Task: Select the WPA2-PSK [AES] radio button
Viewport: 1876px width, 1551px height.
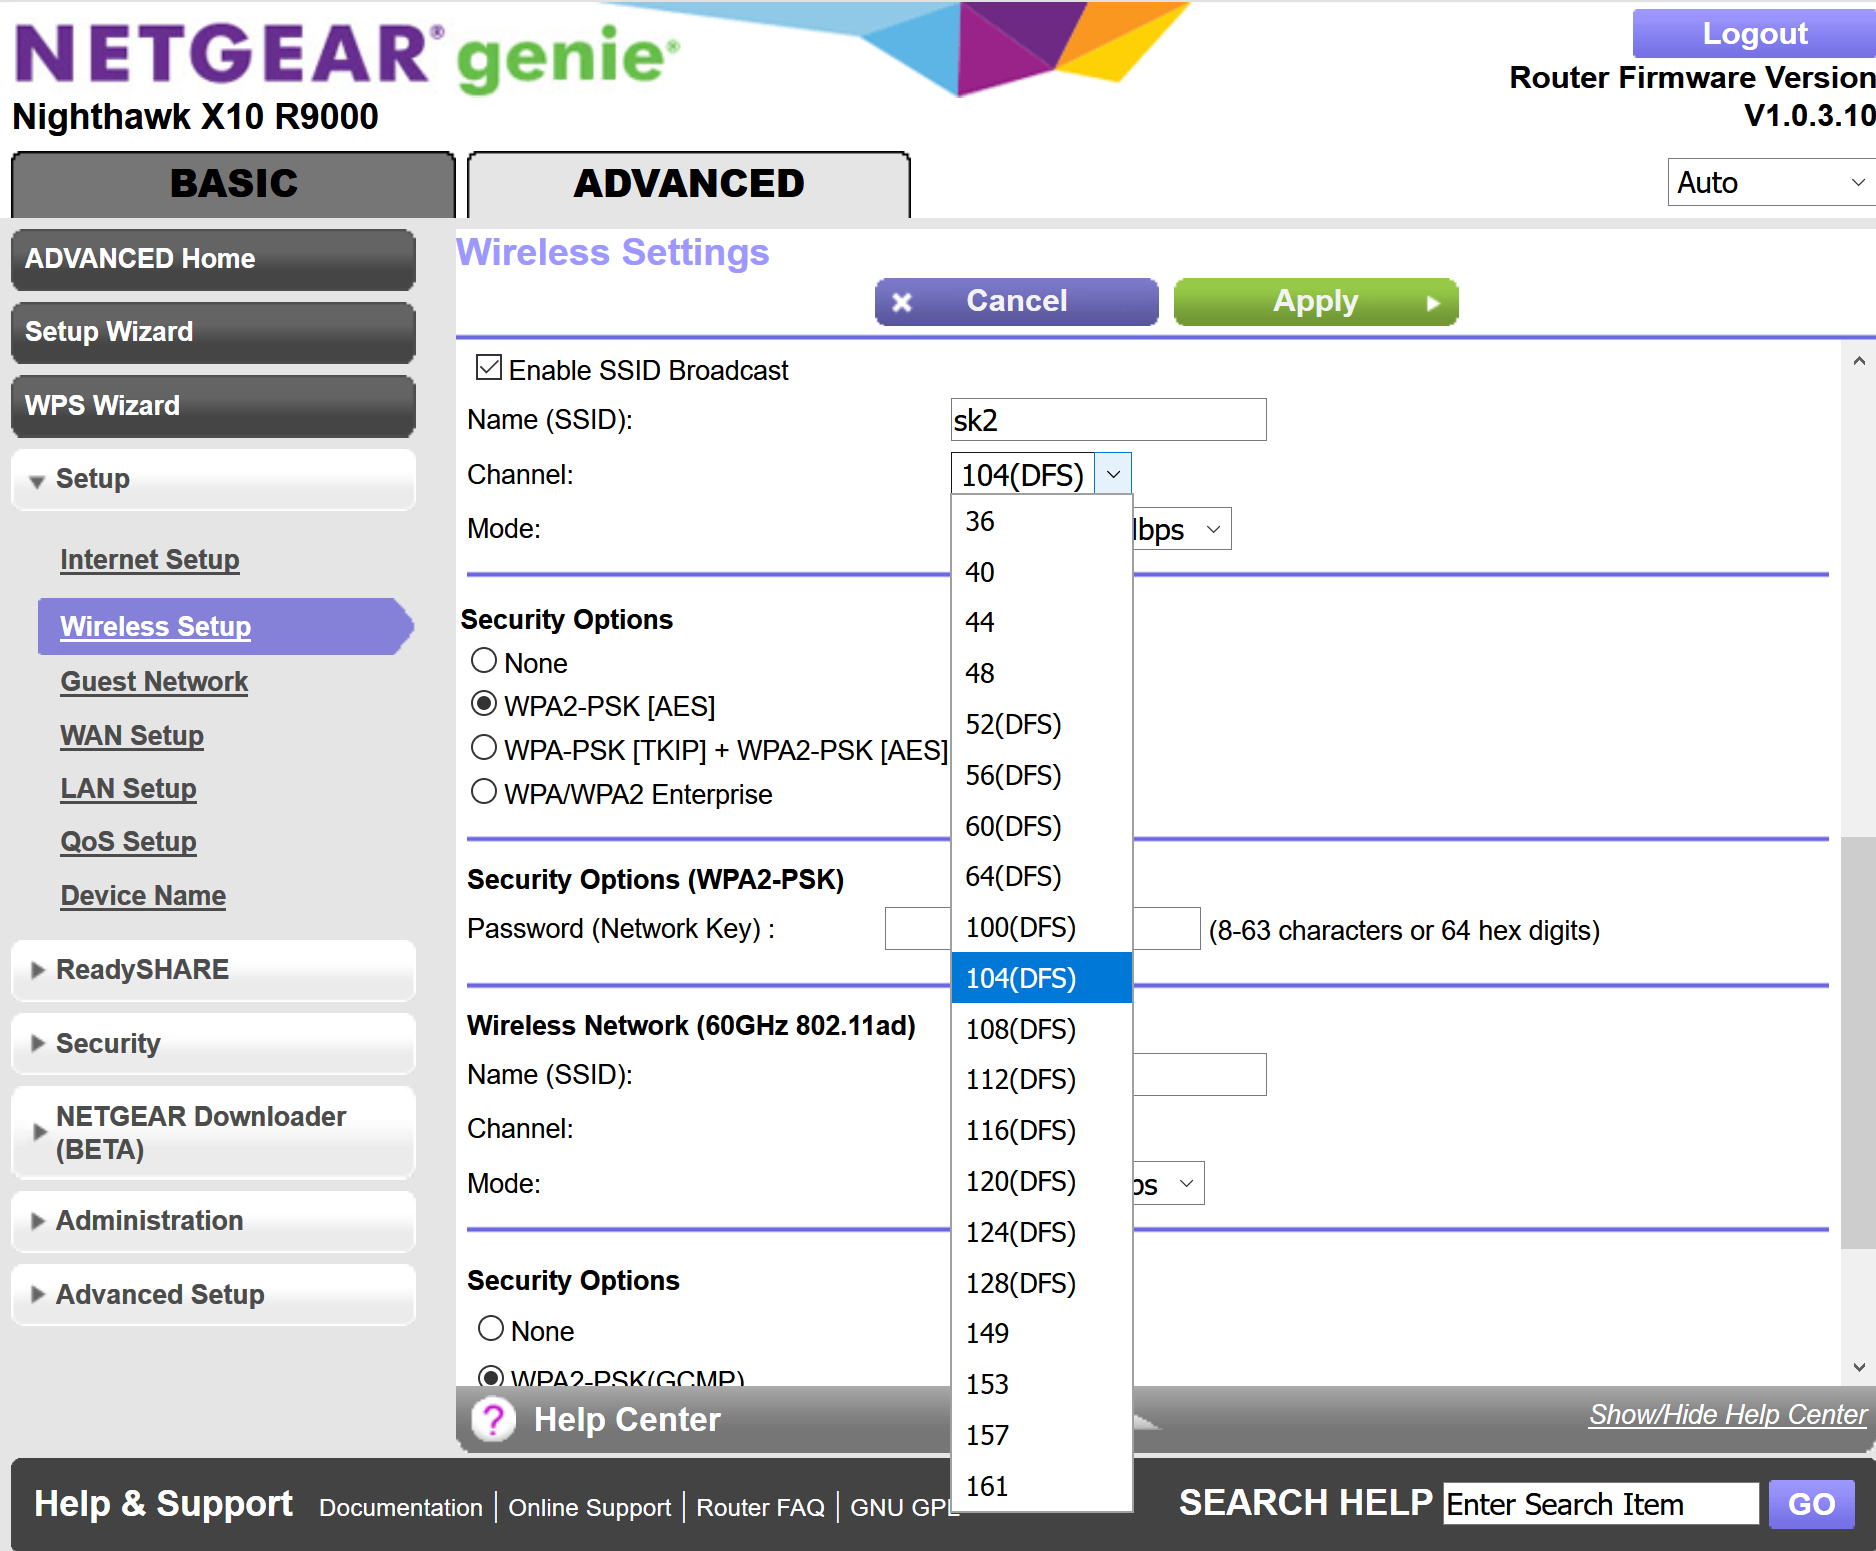Action: (x=484, y=703)
